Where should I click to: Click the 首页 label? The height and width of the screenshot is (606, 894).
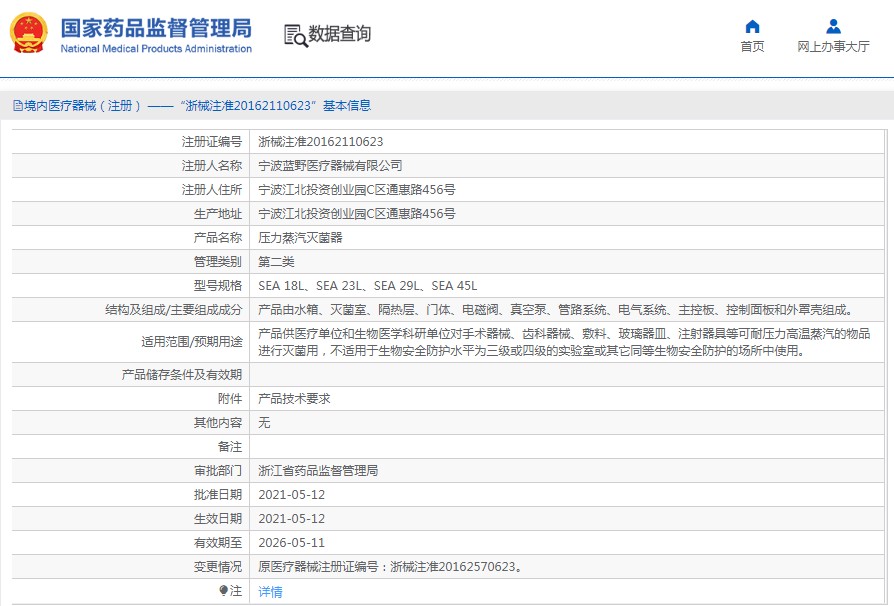pos(752,47)
